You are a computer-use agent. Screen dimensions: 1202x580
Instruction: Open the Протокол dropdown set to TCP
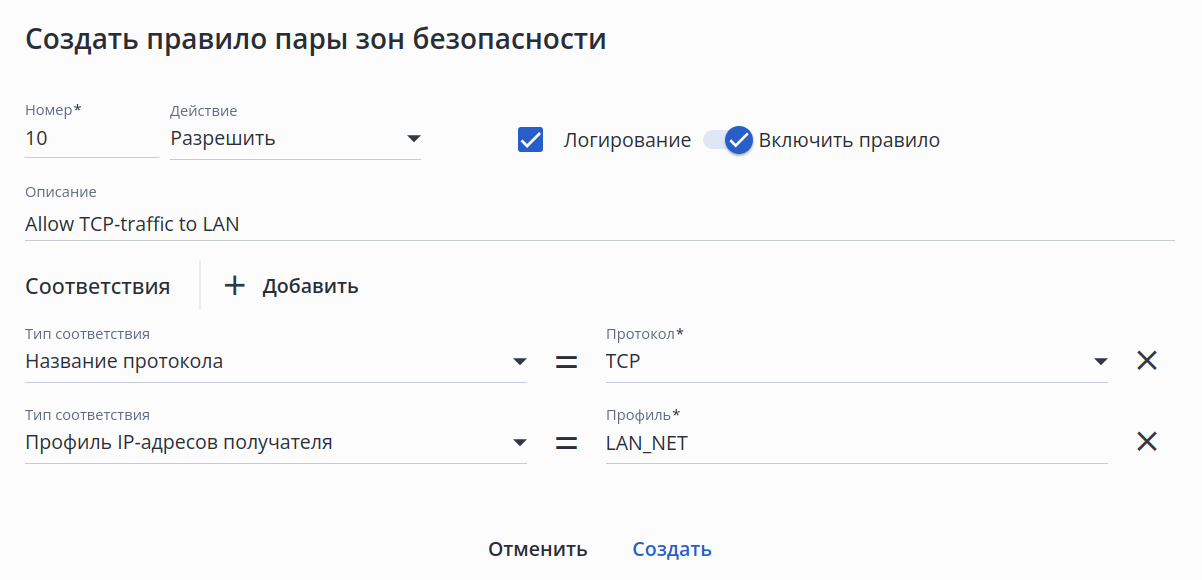[x=856, y=361]
